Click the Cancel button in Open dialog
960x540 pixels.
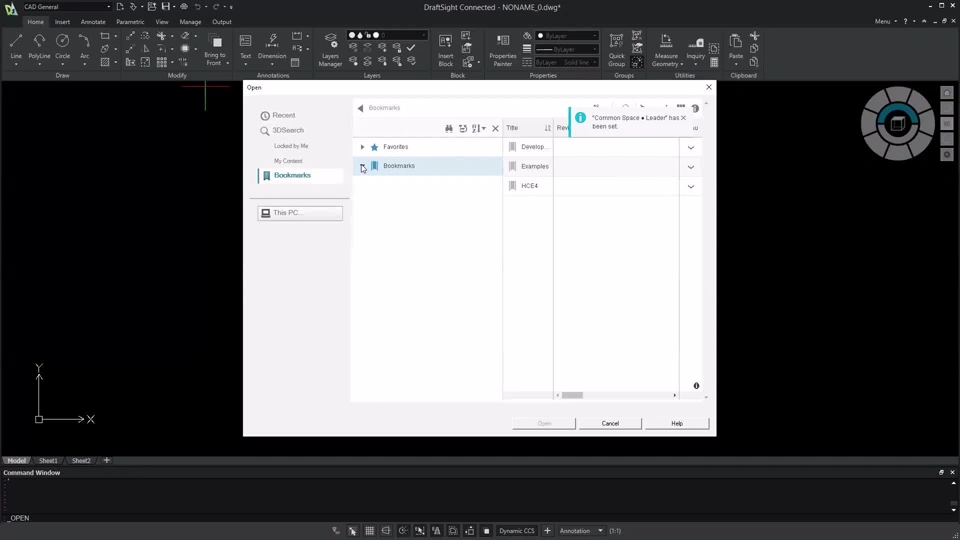point(610,424)
